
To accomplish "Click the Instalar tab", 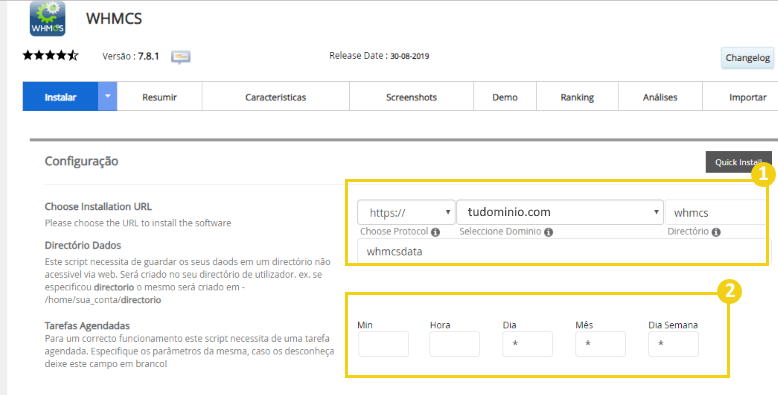I will click(x=60, y=97).
